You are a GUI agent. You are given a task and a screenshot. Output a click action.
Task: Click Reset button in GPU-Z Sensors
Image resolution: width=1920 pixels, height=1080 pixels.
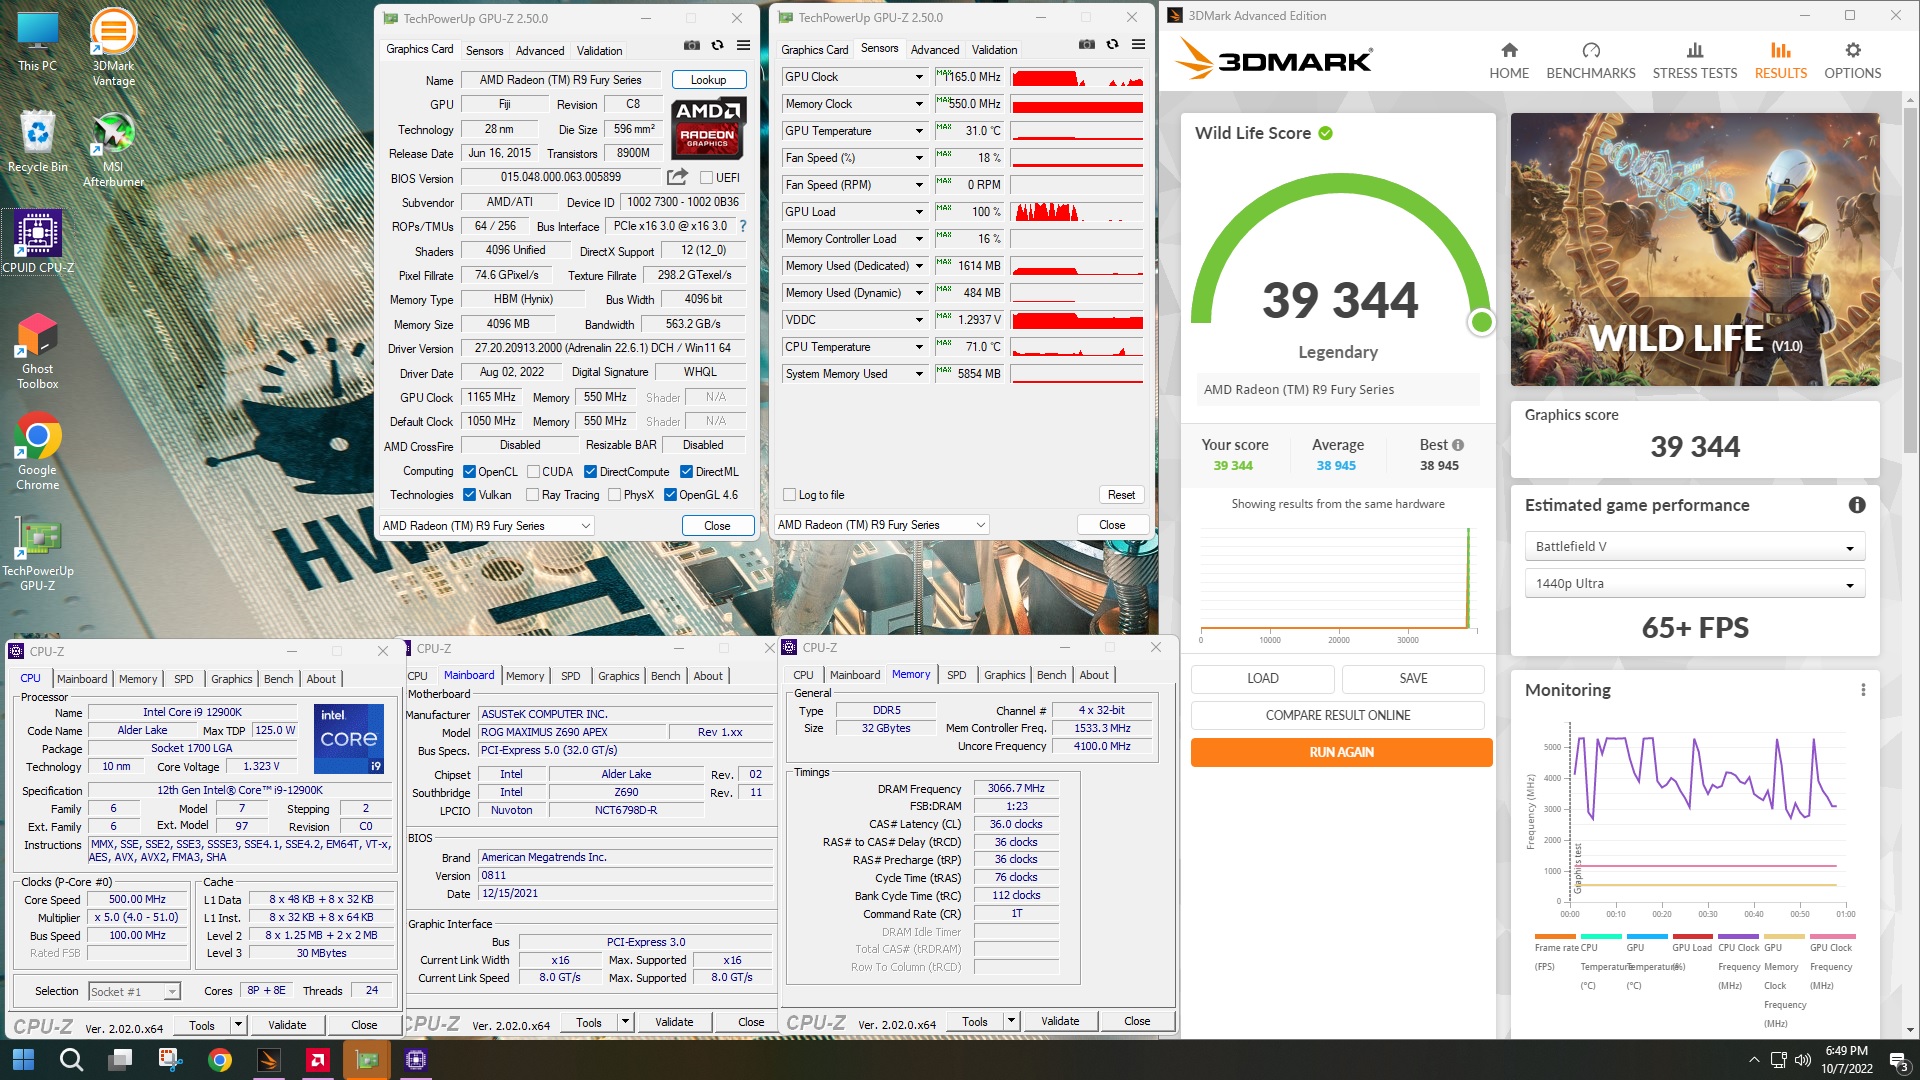pyautogui.click(x=1121, y=495)
